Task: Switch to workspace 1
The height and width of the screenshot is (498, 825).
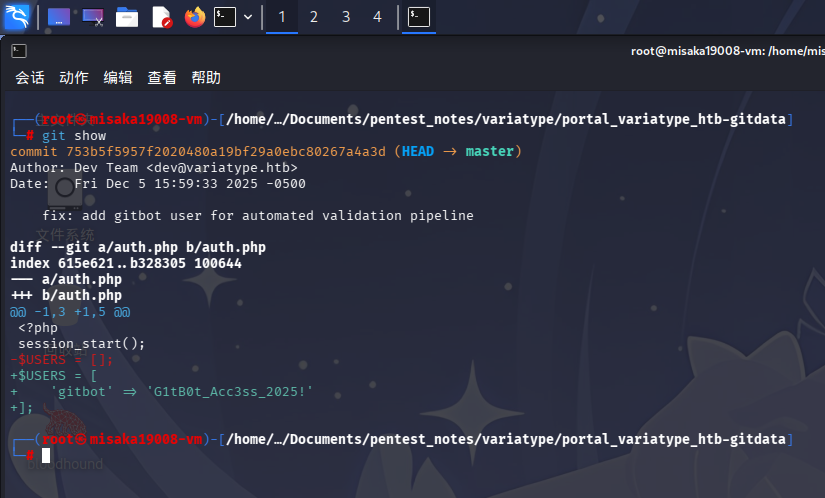Action: [282, 17]
